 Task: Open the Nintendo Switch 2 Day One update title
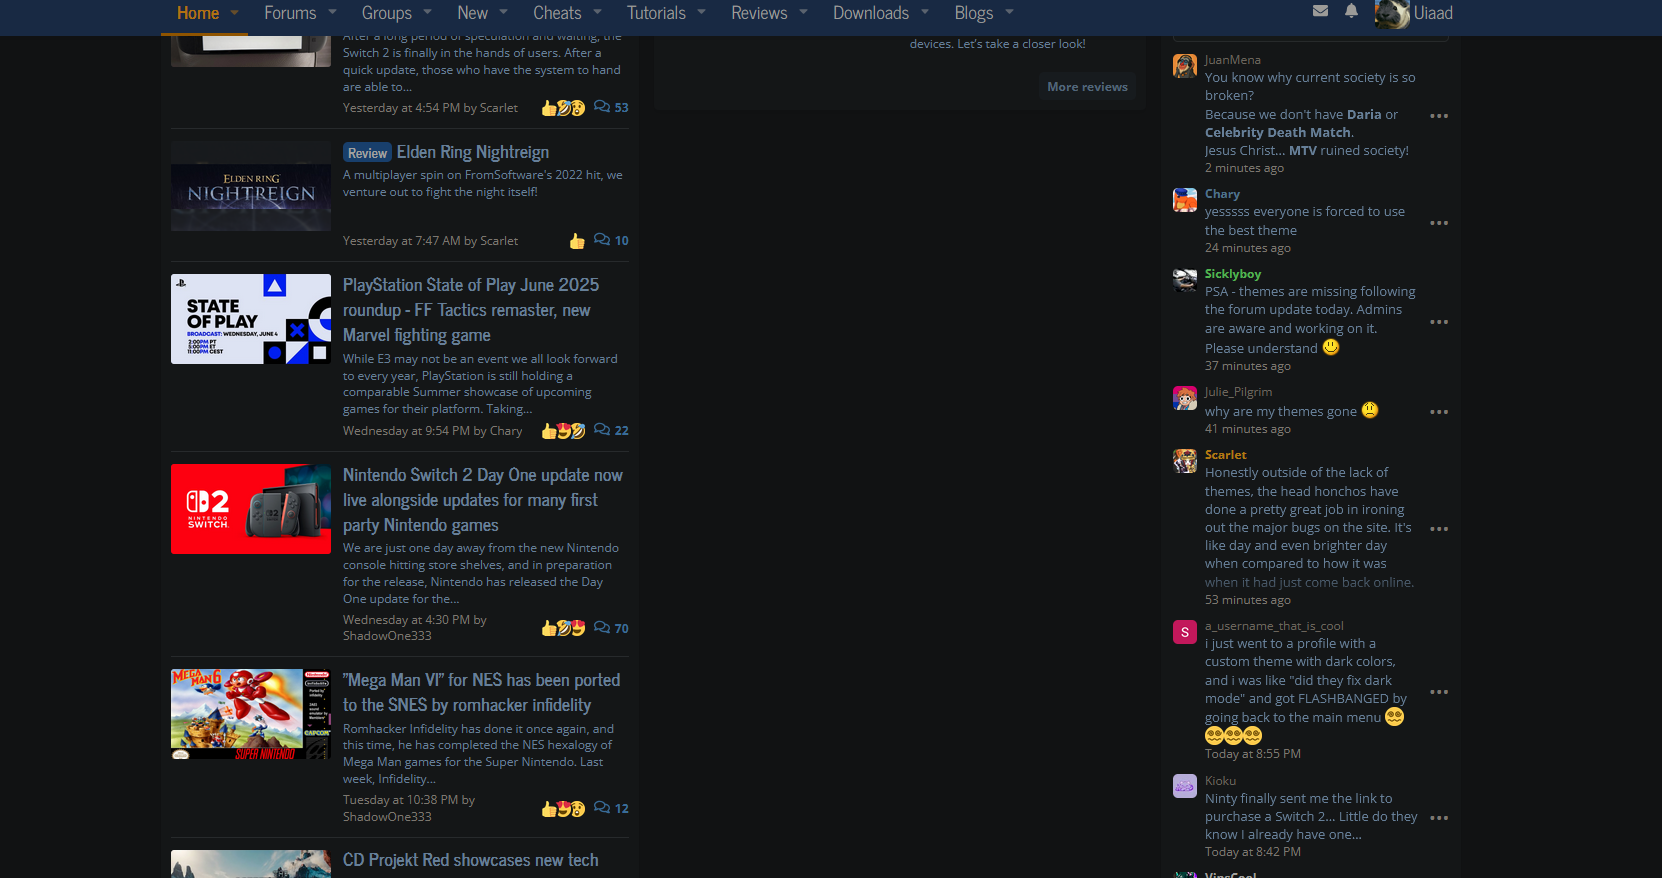483,500
